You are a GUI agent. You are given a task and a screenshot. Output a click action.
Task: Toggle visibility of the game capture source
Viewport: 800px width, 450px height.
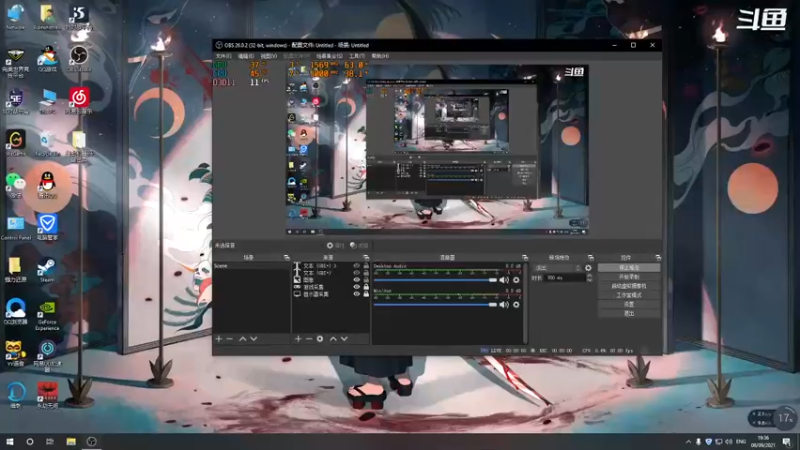tap(356, 287)
